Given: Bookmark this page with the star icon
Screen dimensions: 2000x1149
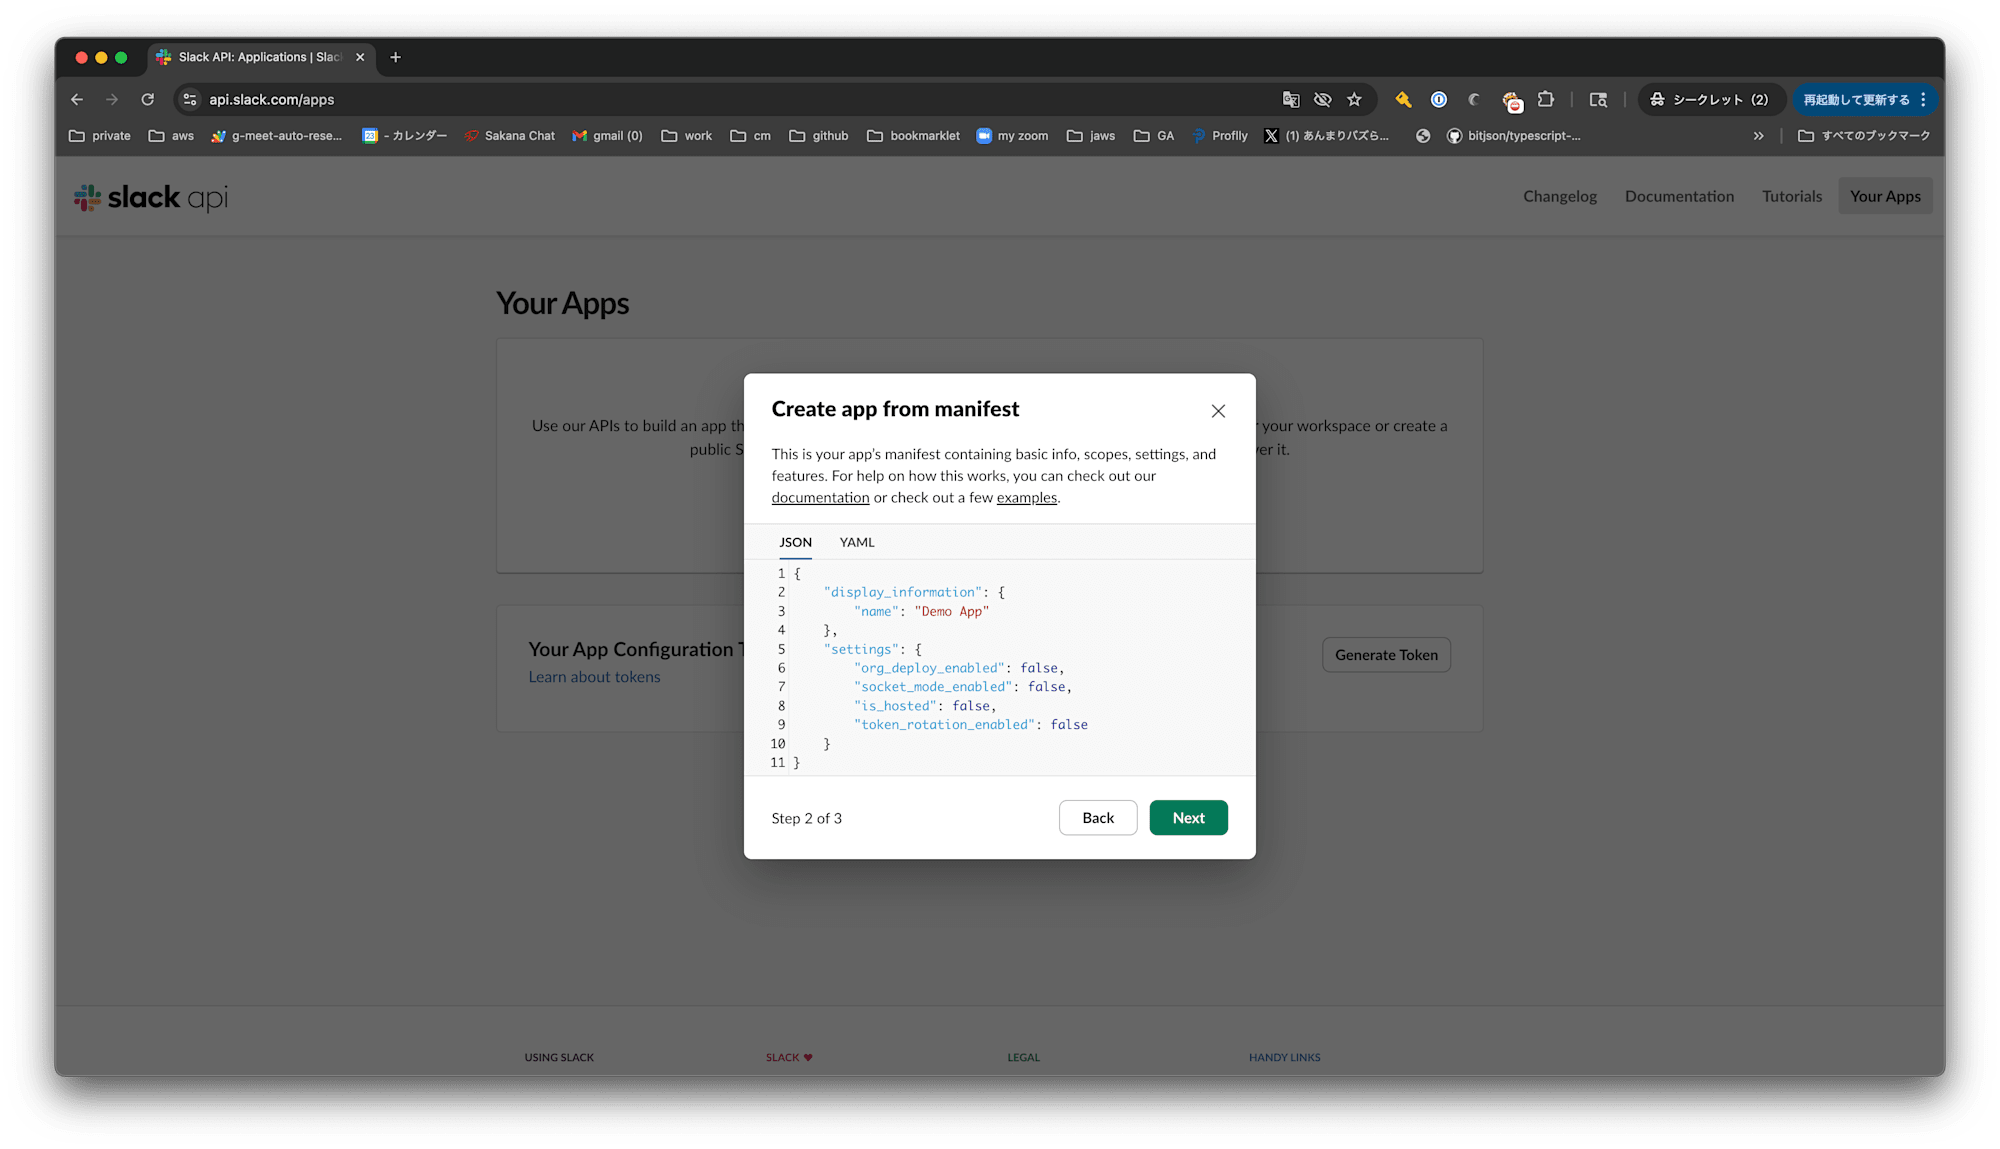Looking at the screenshot, I should point(1355,99).
